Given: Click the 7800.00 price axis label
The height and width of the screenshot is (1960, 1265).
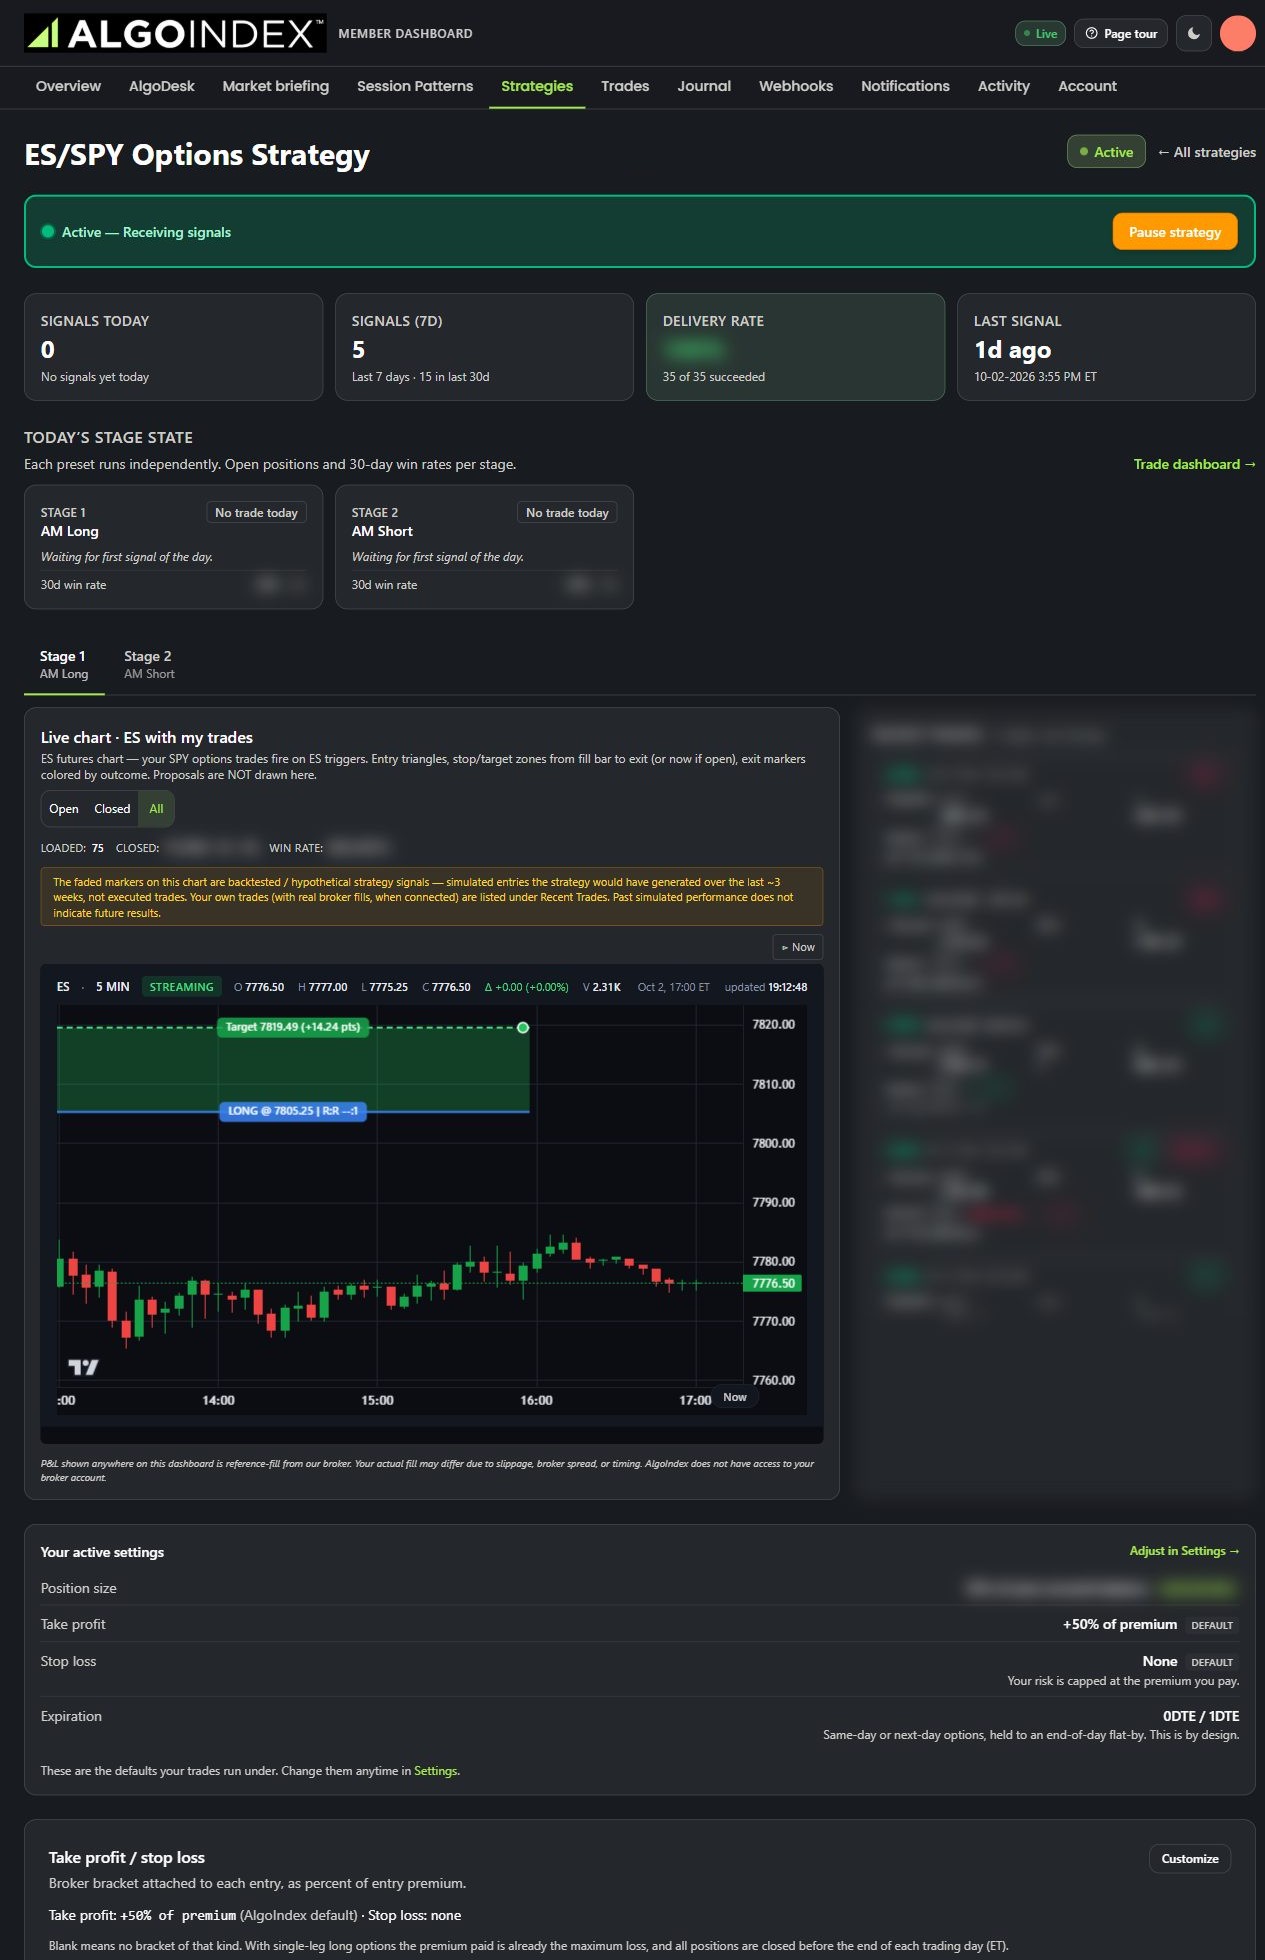Looking at the screenshot, I should (773, 1143).
